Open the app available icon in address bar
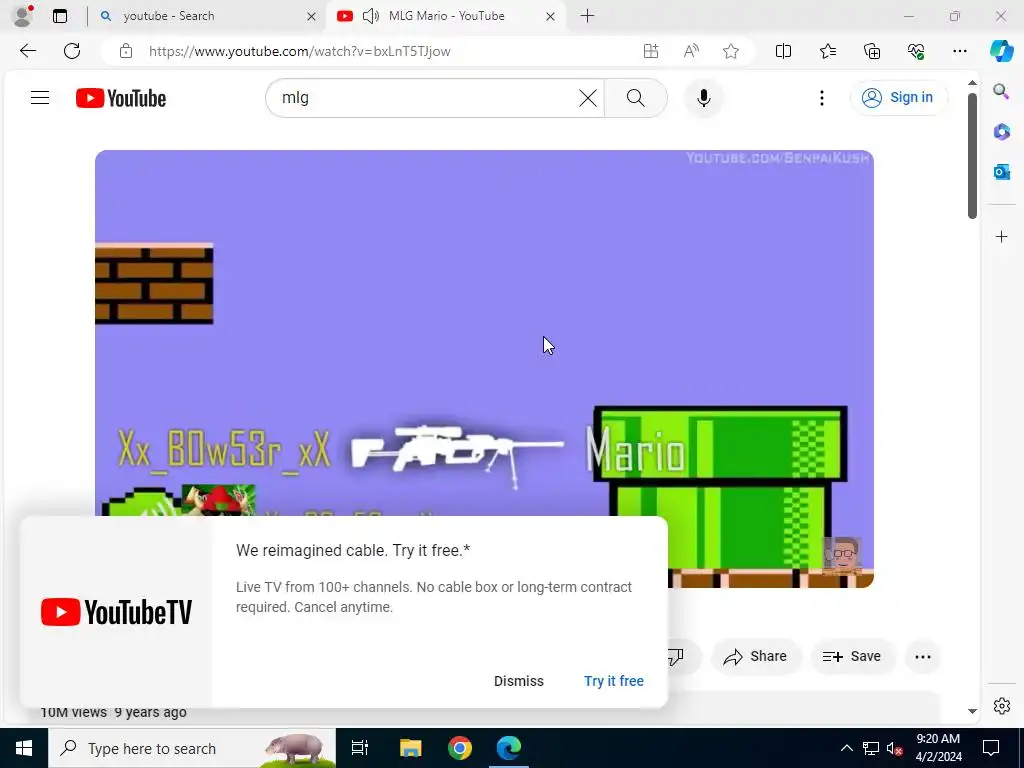The width and height of the screenshot is (1024, 768). pos(650,51)
